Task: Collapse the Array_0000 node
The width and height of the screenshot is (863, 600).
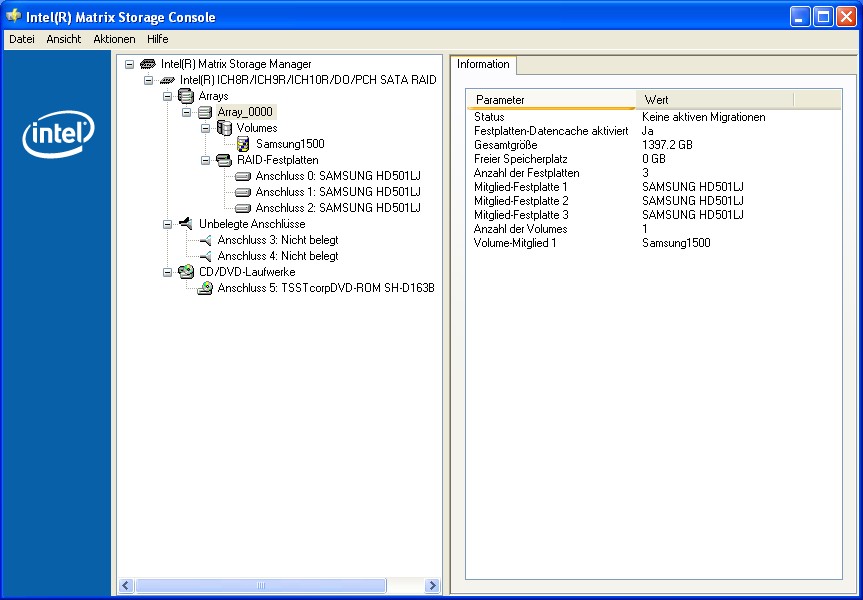Action: pos(186,112)
